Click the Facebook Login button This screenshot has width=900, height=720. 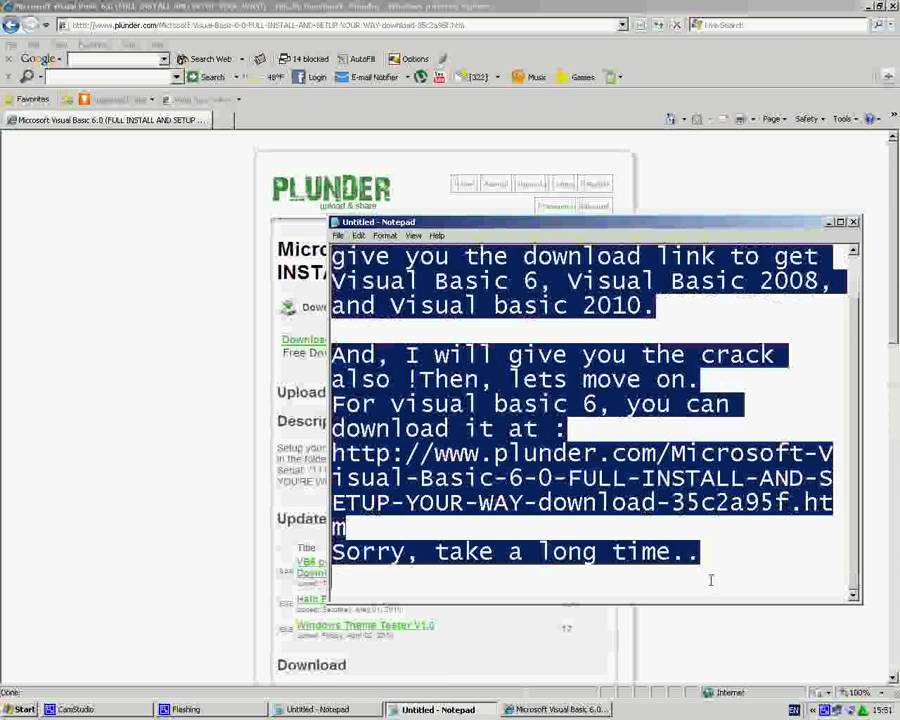coord(309,77)
